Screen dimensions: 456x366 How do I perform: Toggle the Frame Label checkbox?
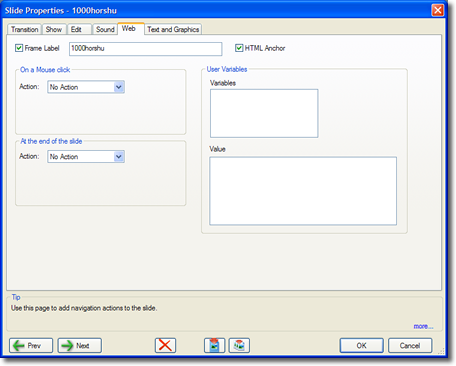[19, 48]
